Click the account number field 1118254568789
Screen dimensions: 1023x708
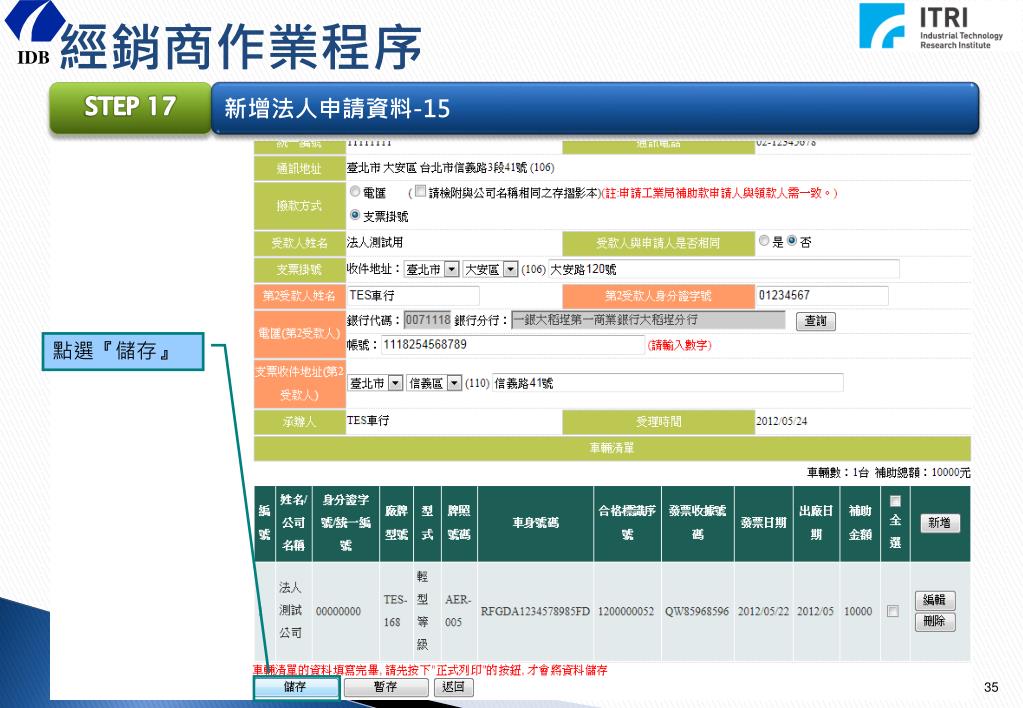[513, 345]
